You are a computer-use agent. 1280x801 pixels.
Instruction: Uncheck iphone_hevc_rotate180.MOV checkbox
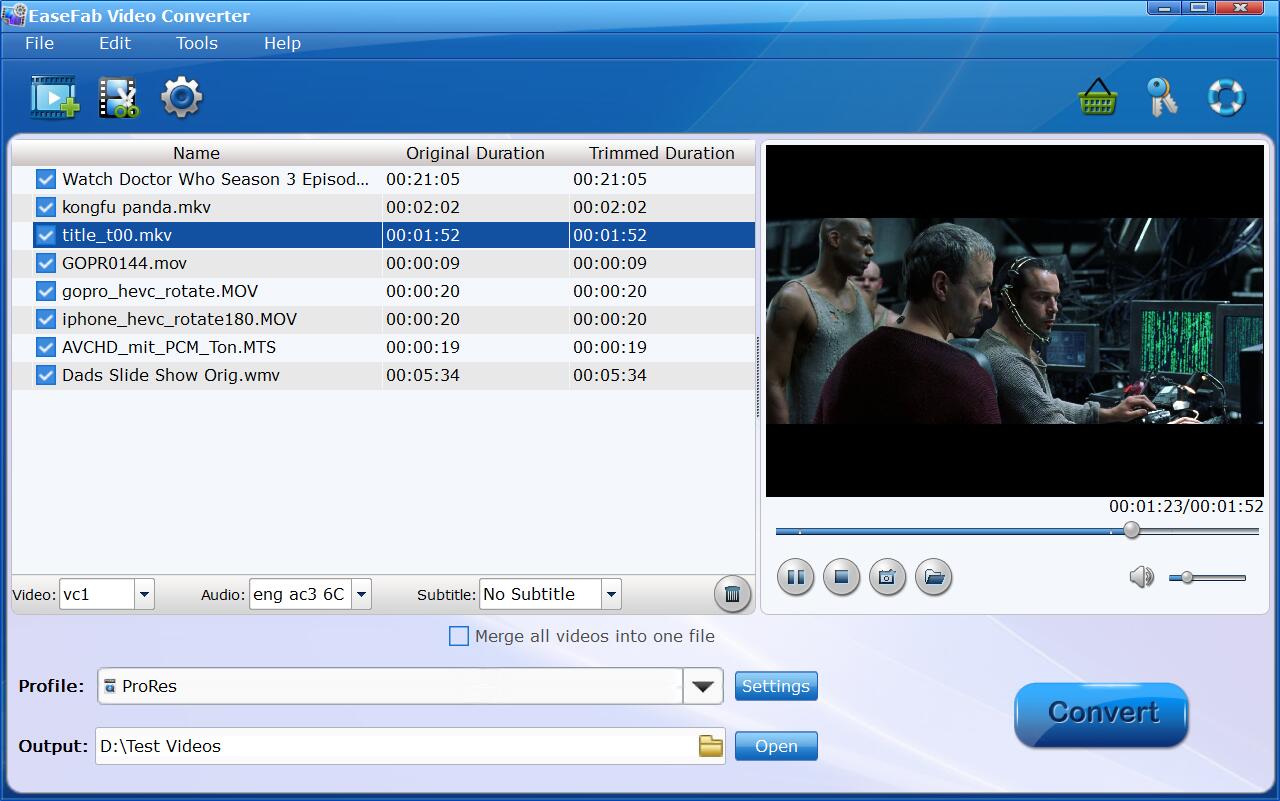[x=45, y=319]
